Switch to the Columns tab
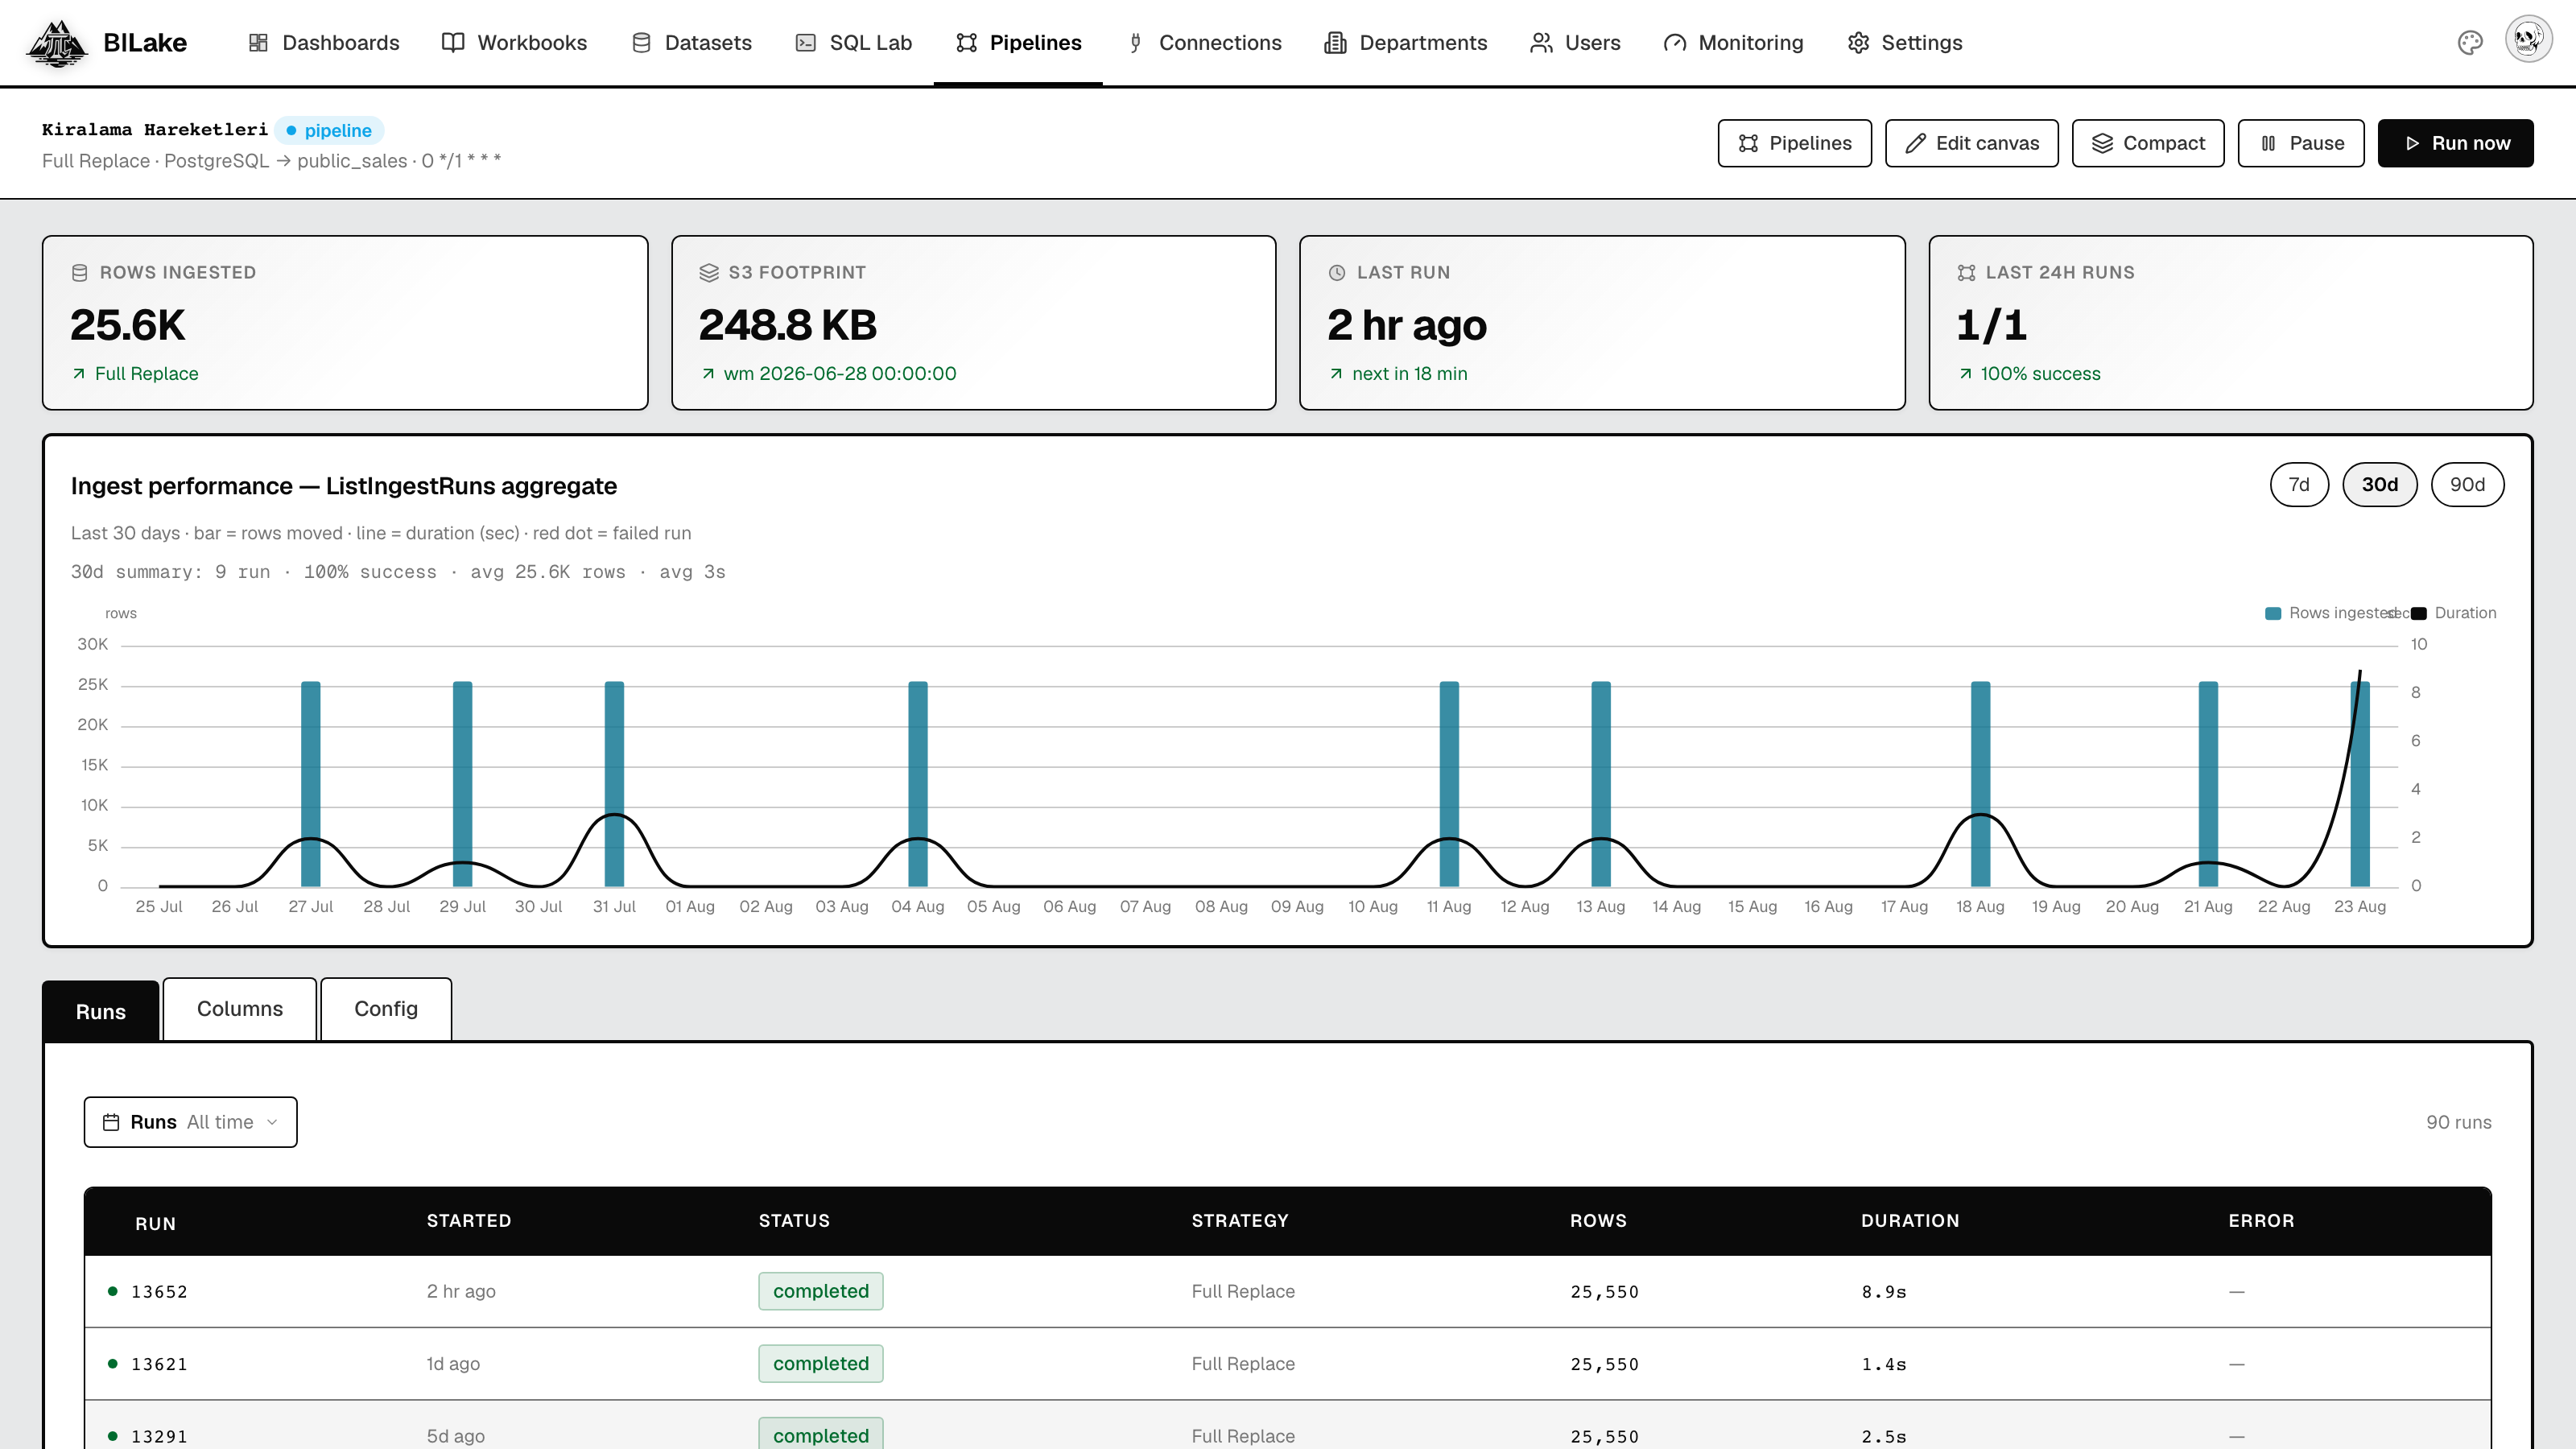Image resolution: width=2576 pixels, height=1449 pixels. tap(240, 1009)
